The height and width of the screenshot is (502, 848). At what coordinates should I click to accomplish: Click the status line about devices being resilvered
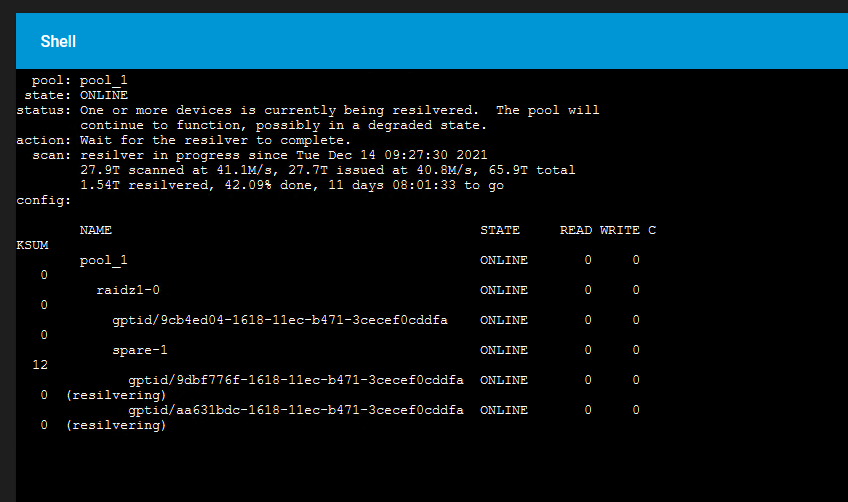tap(308, 110)
